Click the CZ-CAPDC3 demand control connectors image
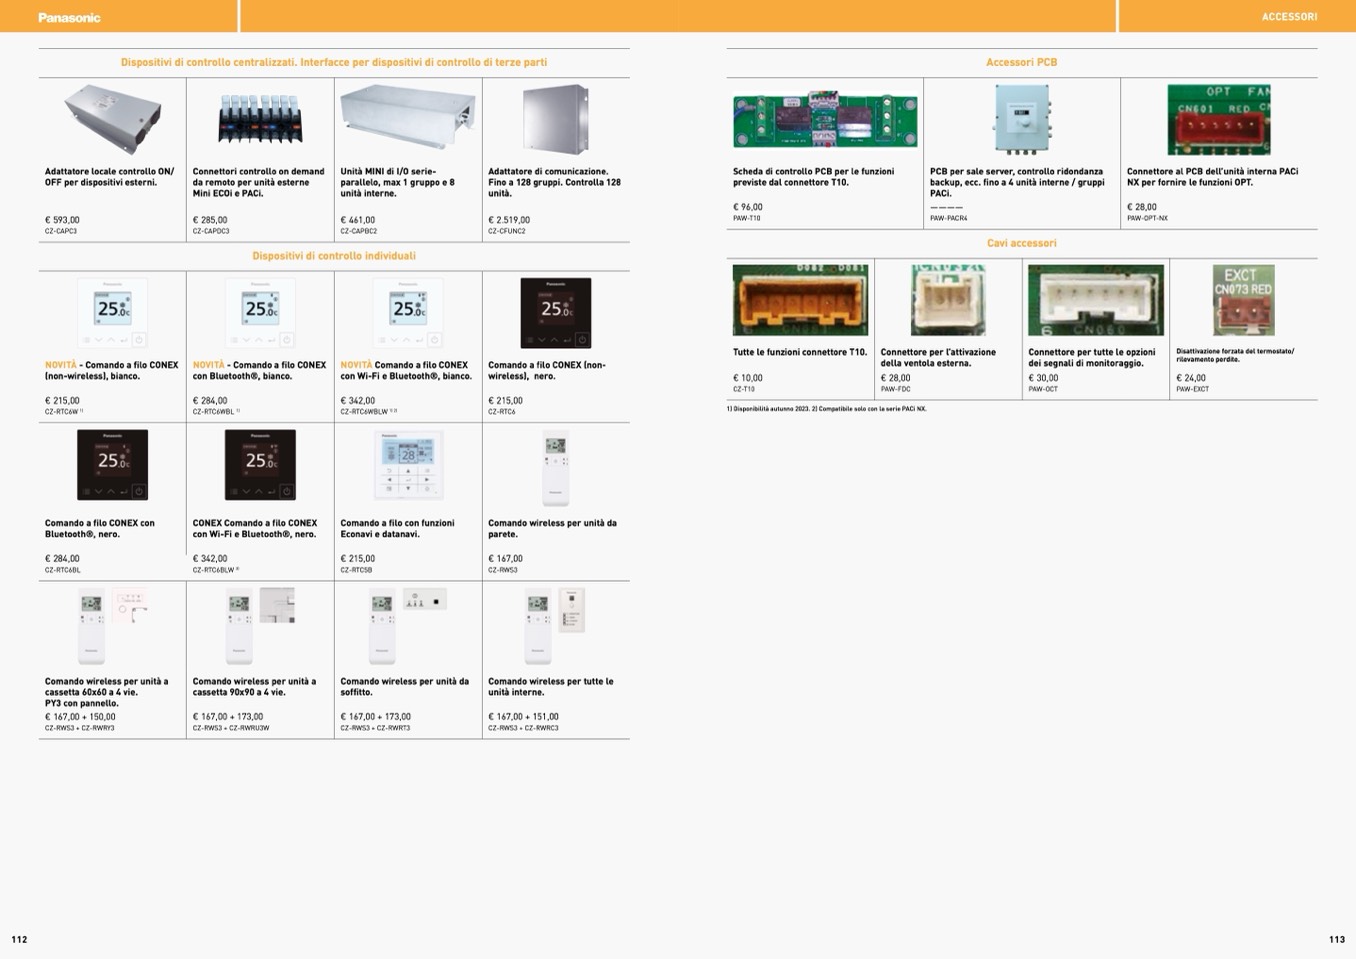The height and width of the screenshot is (959, 1356). [x=260, y=119]
